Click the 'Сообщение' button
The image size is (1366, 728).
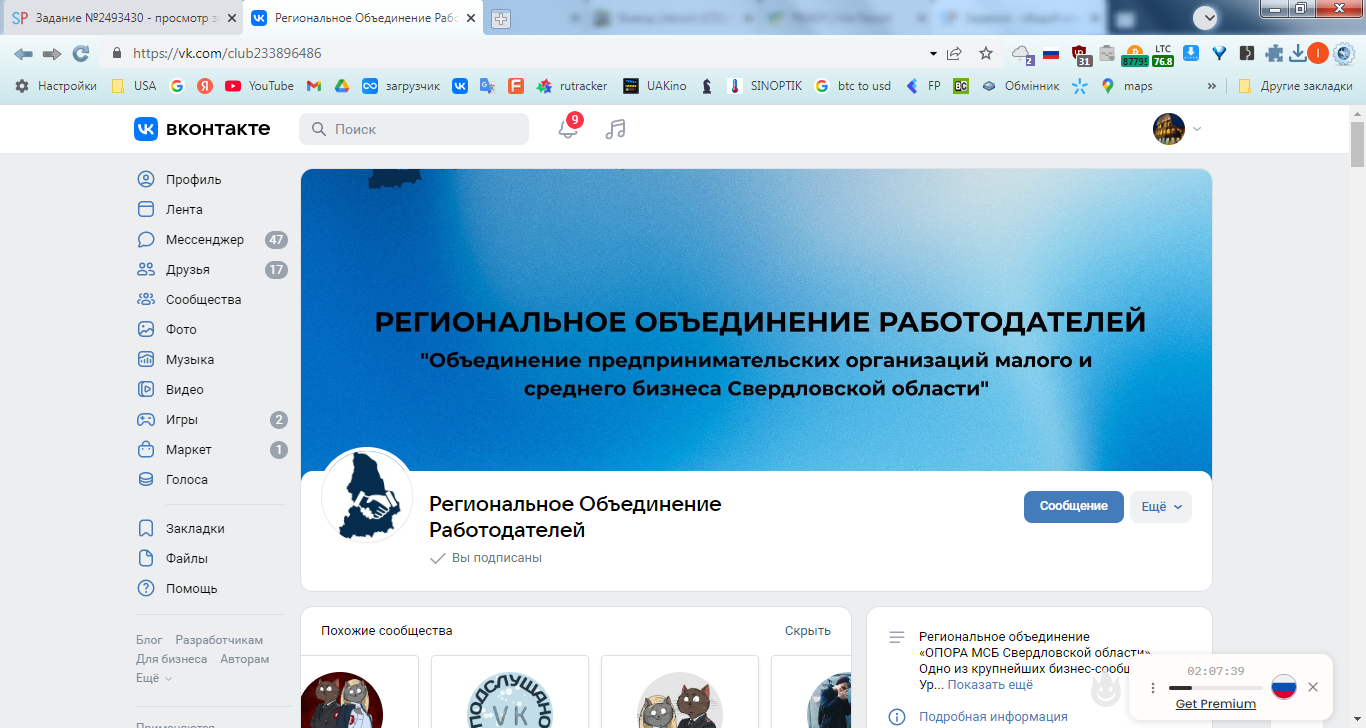click(1074, 507)
